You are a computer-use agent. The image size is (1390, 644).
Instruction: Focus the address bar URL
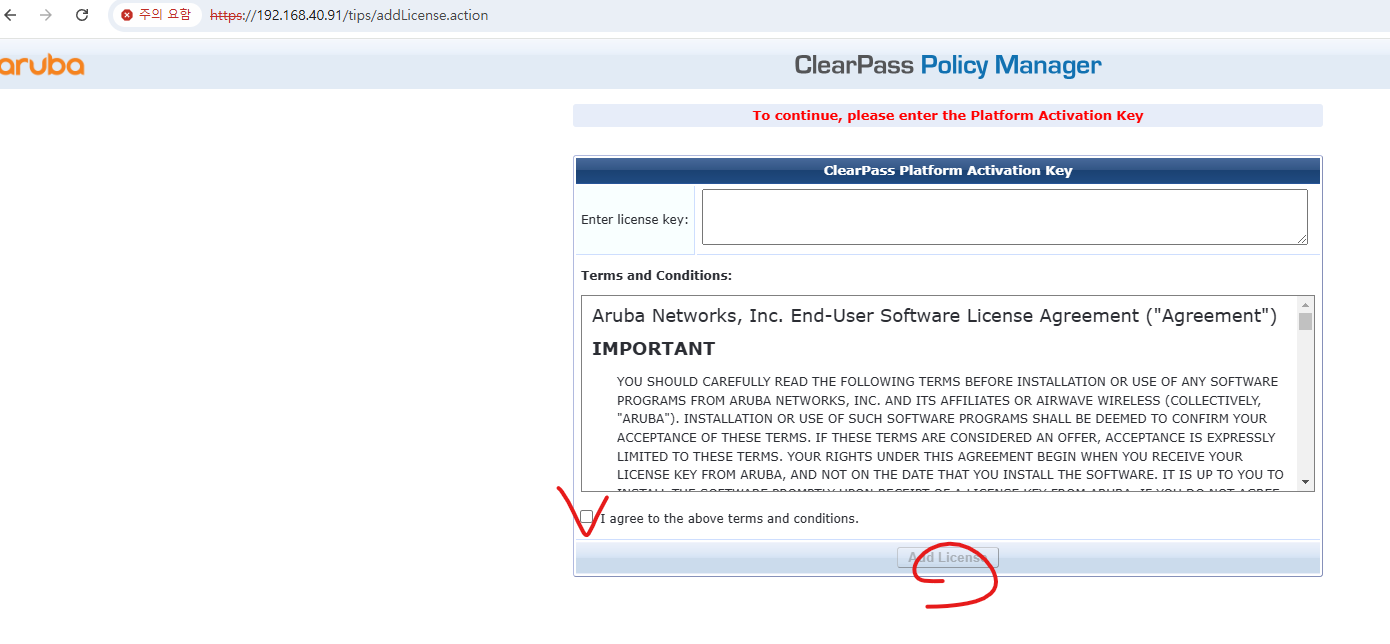point(349,16)
